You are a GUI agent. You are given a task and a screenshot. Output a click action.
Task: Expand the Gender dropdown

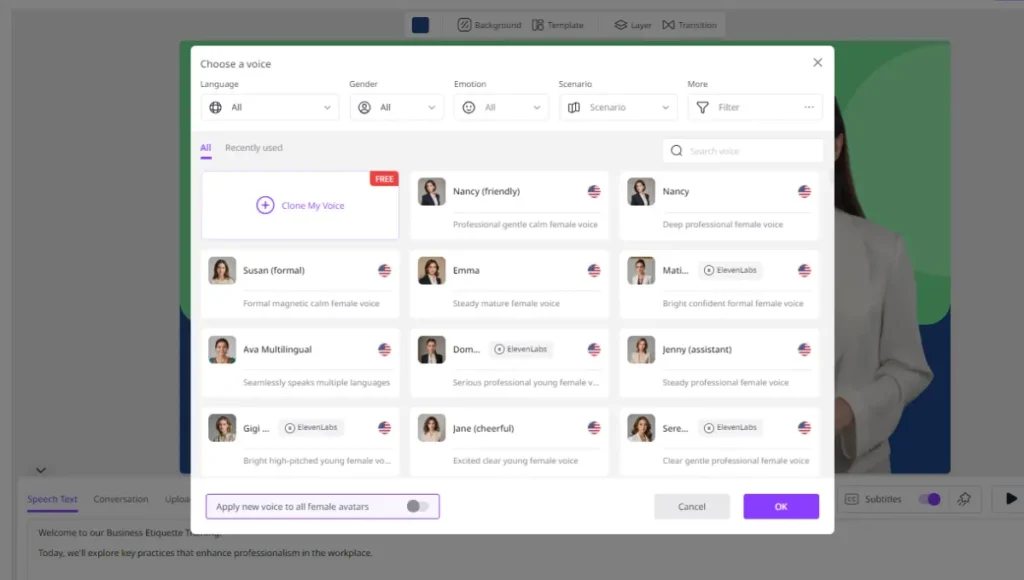(x=396, y=107)
